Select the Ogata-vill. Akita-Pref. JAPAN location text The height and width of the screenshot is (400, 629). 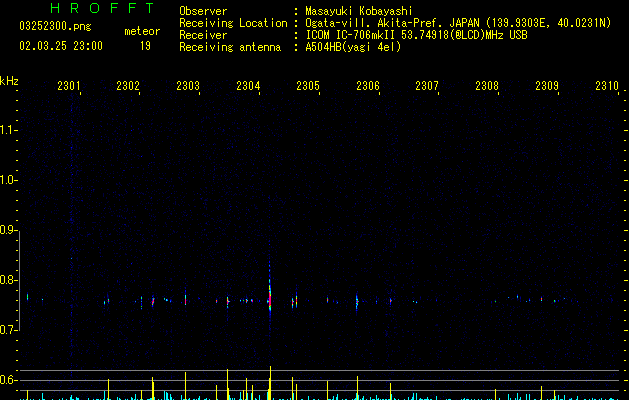[458, 23]
